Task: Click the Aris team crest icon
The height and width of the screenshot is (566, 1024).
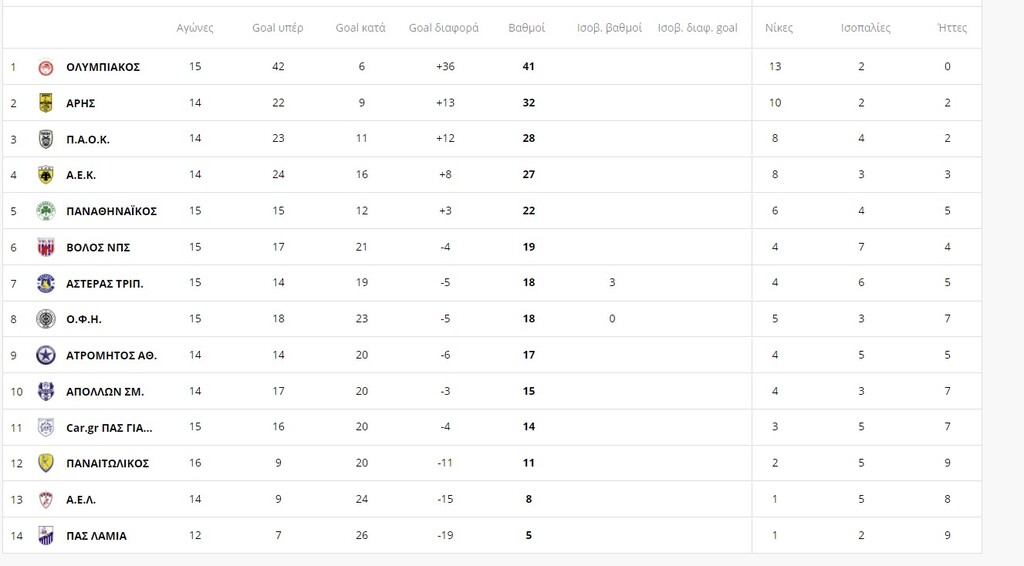Action: (46, 102)
